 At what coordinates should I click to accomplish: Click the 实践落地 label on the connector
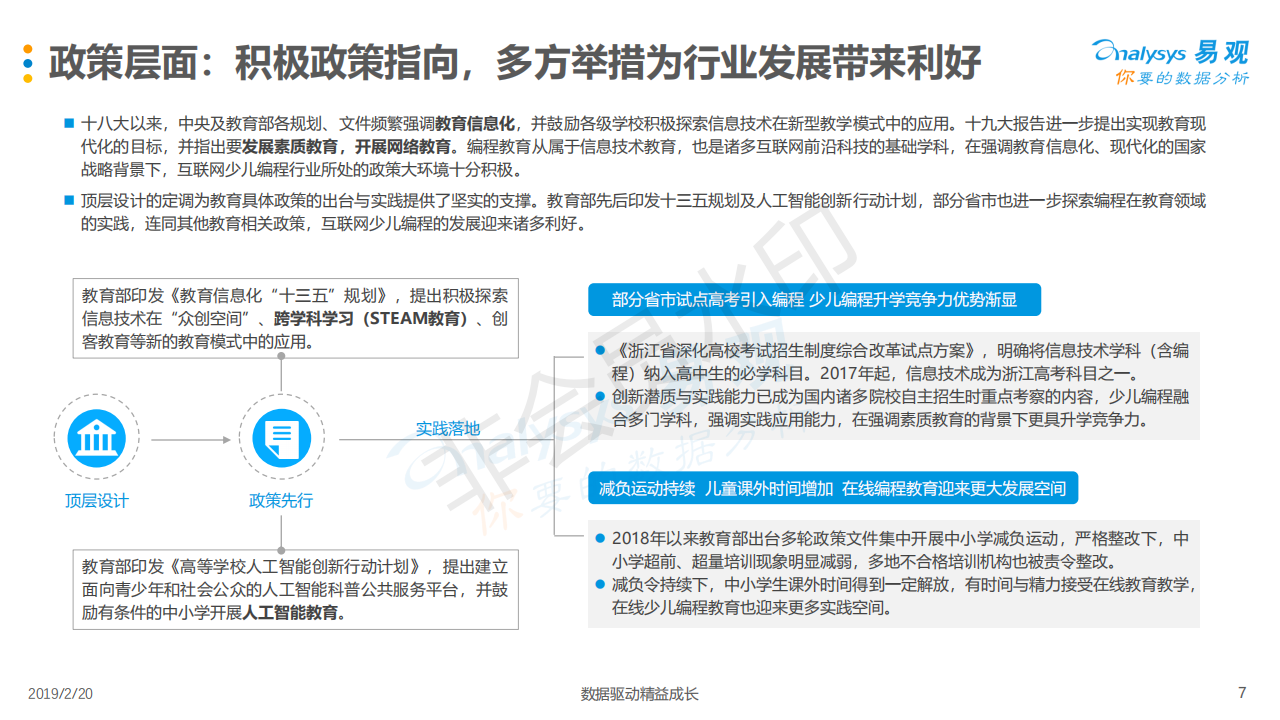pos(447,428)
